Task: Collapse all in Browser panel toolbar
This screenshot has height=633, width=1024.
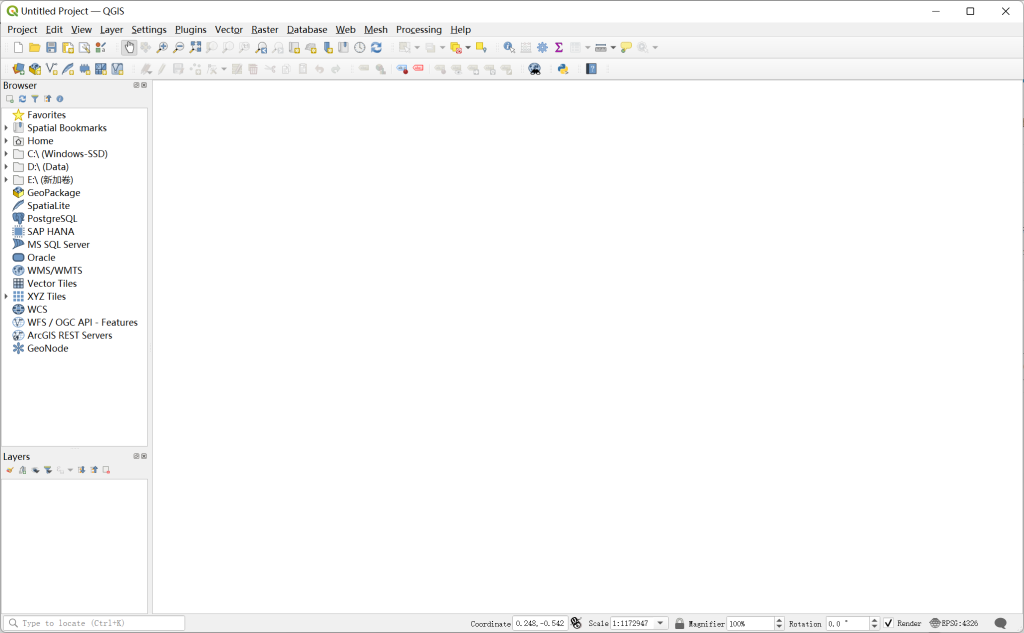Action: (x=47, y=99)
